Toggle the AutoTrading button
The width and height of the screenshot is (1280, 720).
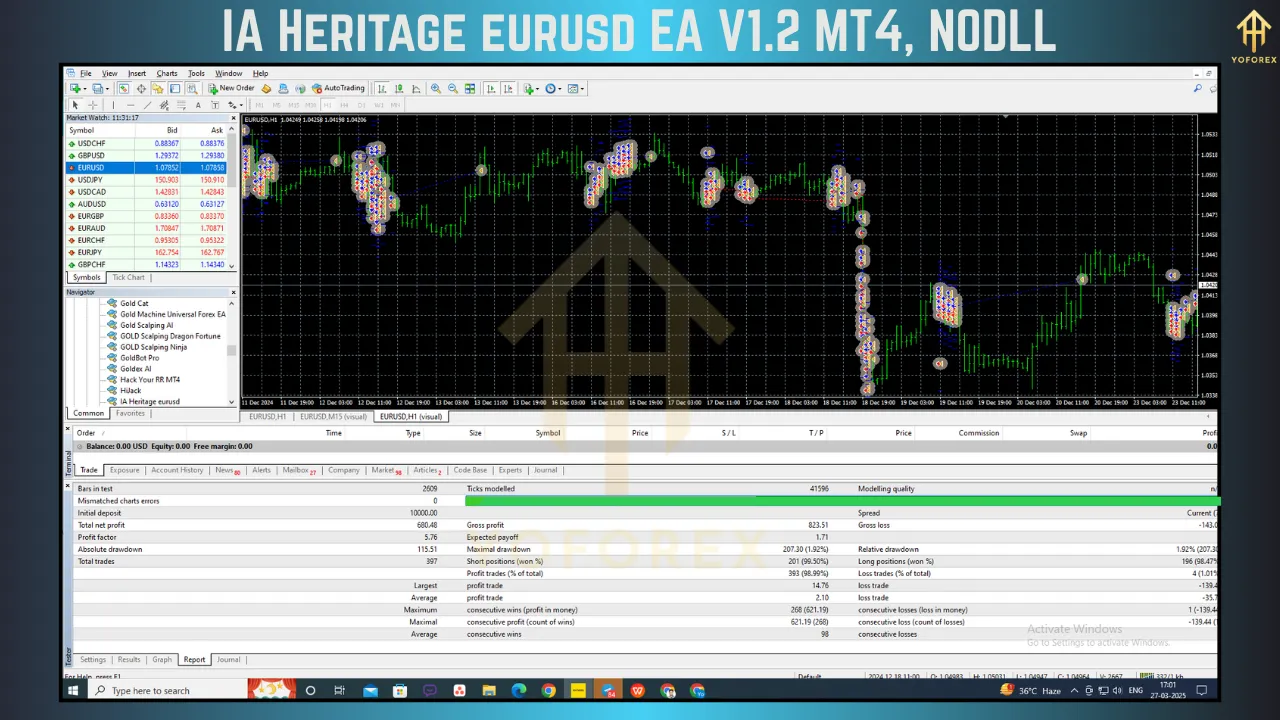tap(338, 88)
